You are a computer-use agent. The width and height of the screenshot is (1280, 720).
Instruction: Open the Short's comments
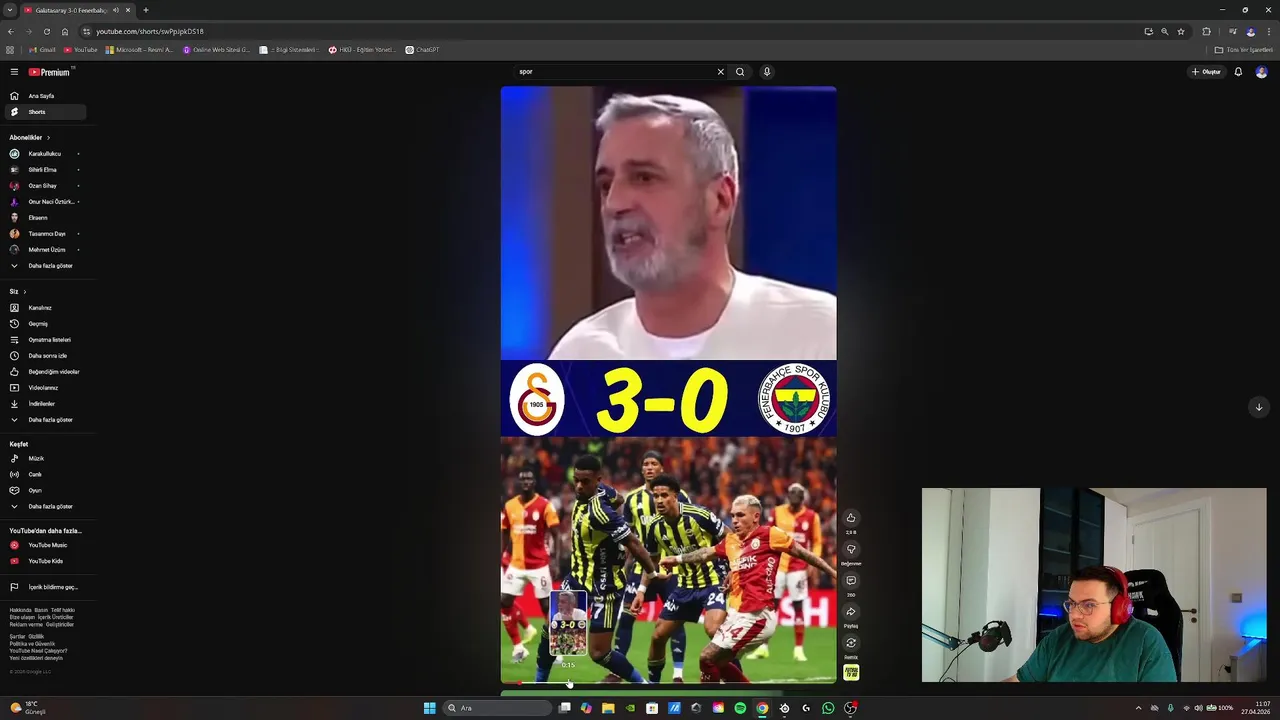pos(851,581)
